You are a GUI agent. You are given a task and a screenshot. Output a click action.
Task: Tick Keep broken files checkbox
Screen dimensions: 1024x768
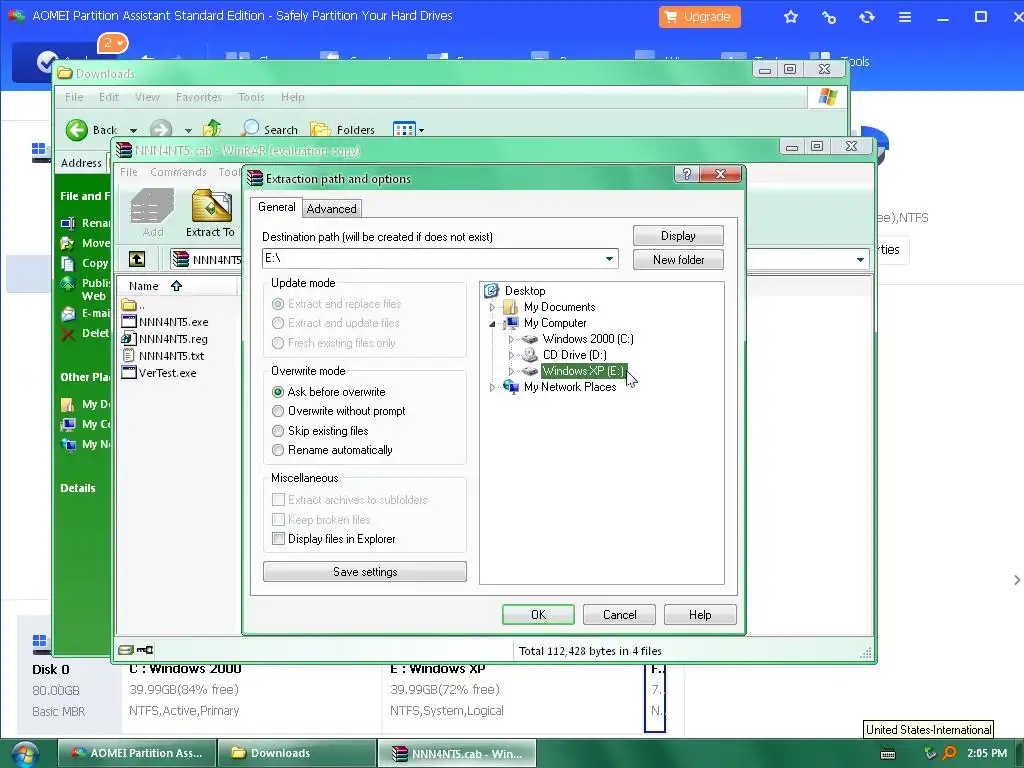pyautogui.click(x=278, y=520)
